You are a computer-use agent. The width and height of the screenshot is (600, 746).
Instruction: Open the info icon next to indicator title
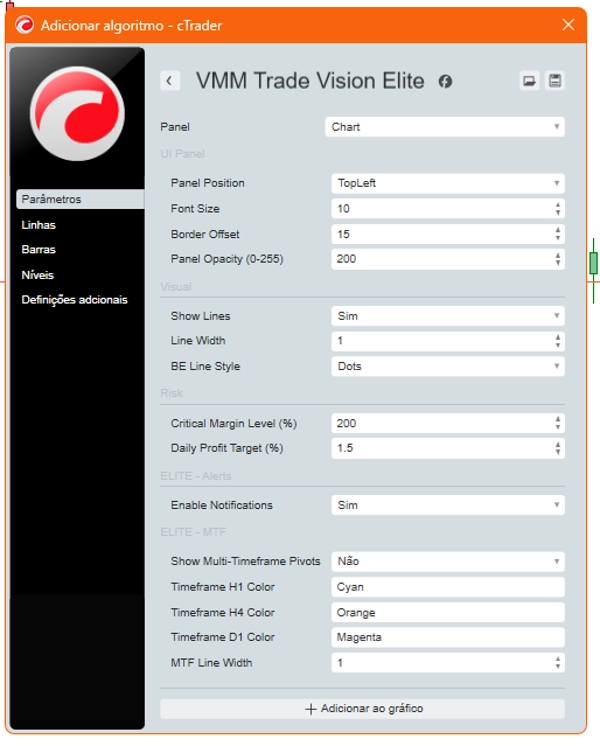tap(445, 81)
